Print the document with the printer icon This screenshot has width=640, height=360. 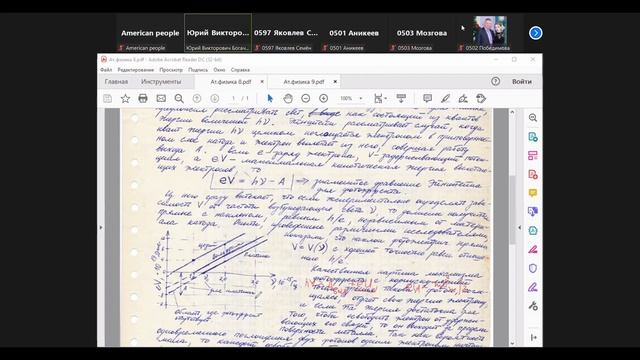143,98
